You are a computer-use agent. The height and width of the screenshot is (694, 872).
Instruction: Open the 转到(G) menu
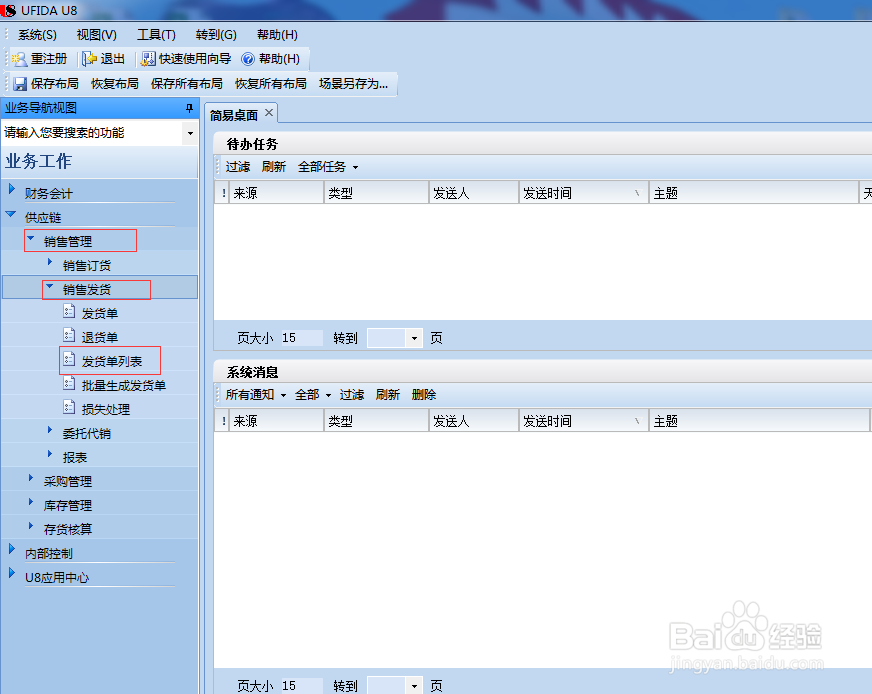(216, 35)
